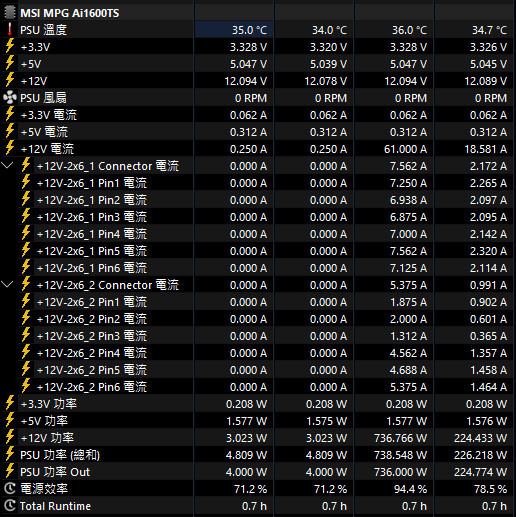Click the 78.5 % efficiency value
This screenshot has height=517, width=516.
coord(490,489)
